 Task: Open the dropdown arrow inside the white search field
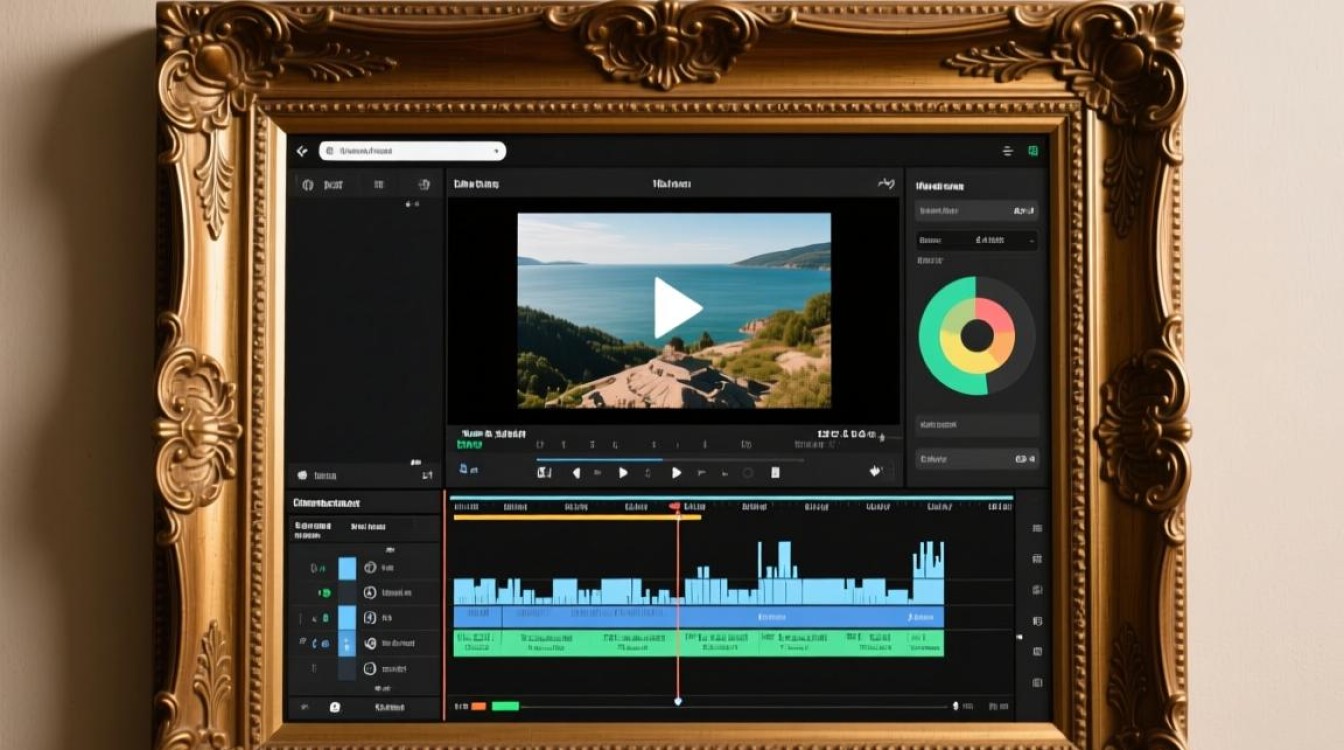496,151
